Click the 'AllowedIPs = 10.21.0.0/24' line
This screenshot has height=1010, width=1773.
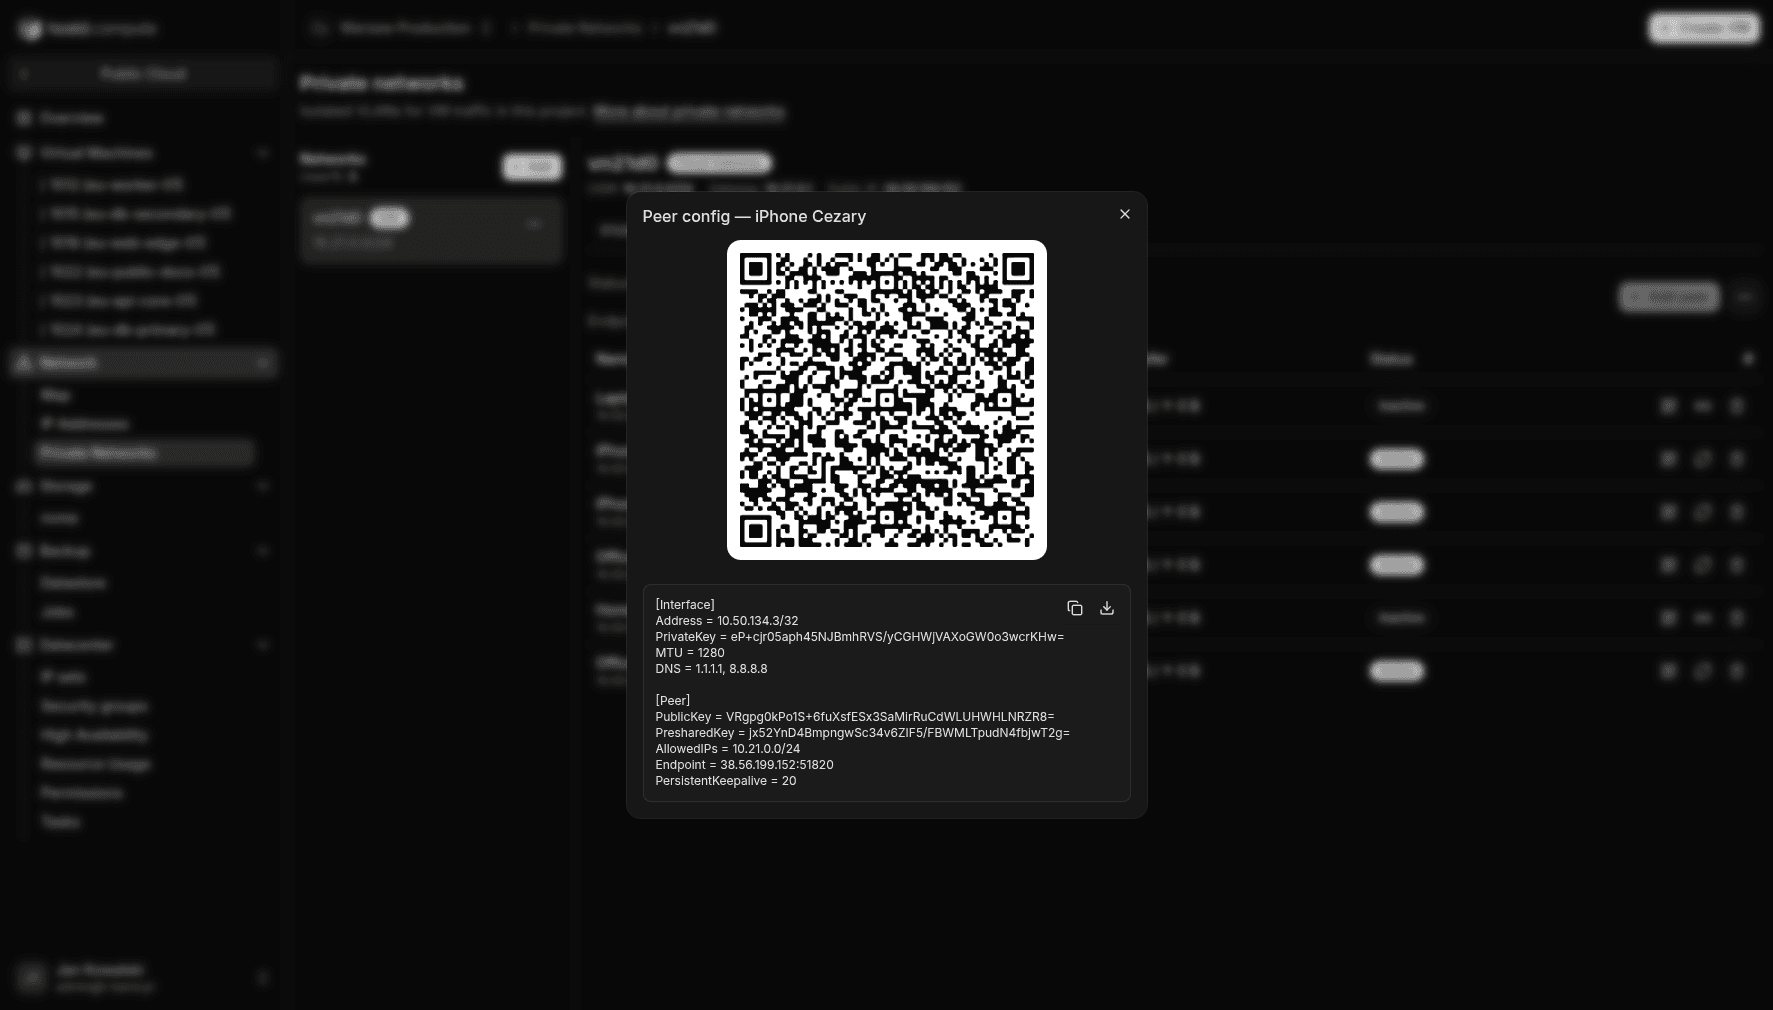point(728,749)
